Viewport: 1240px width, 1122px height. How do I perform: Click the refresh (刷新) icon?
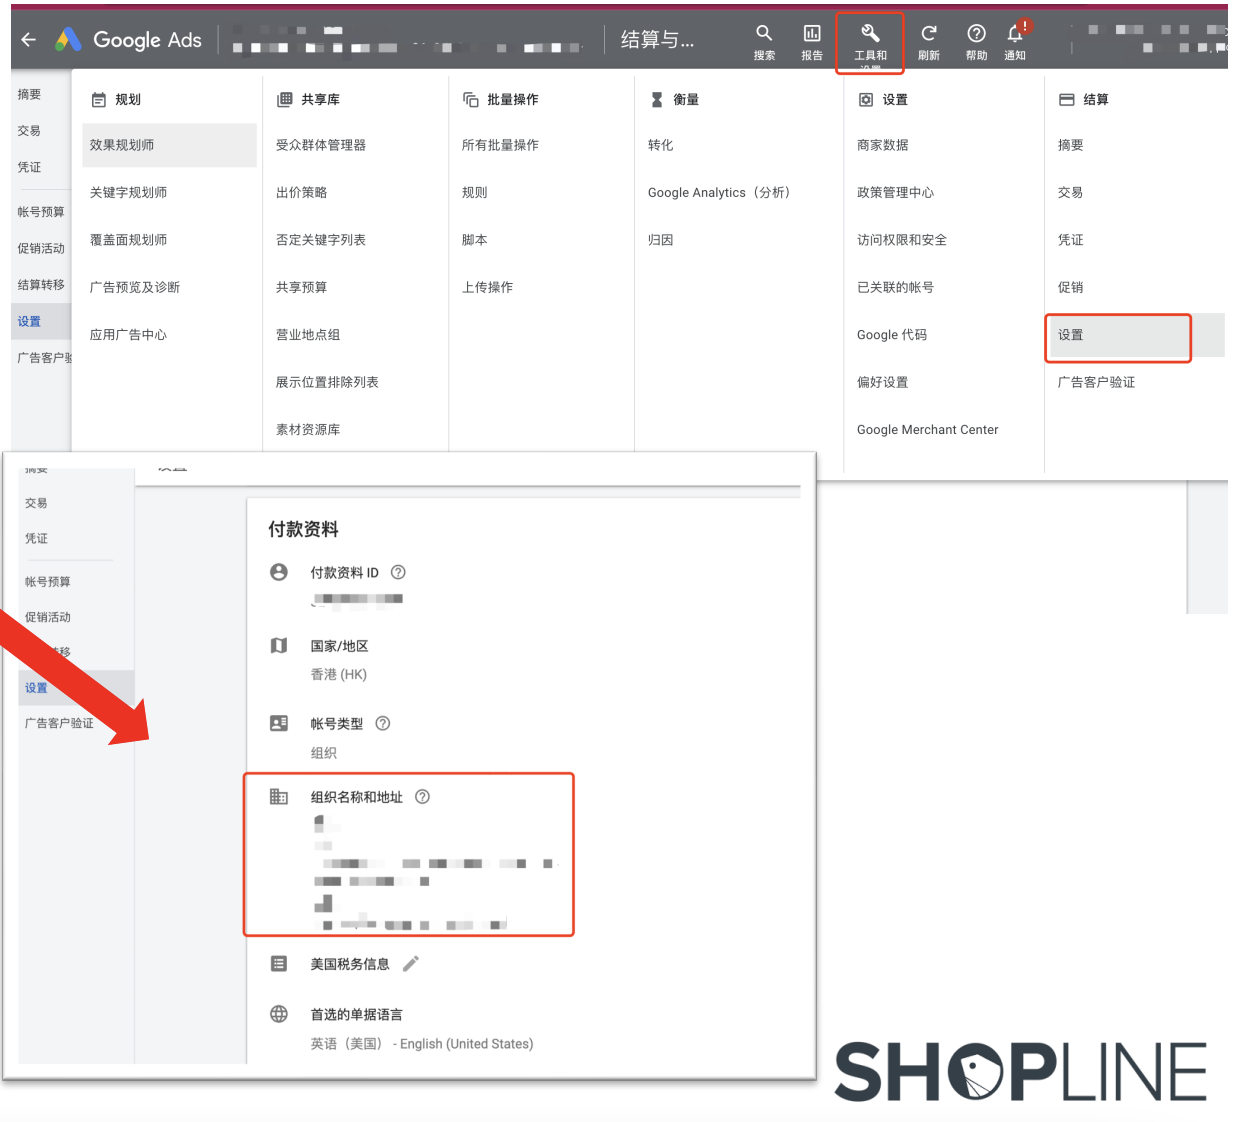[928, 35]
